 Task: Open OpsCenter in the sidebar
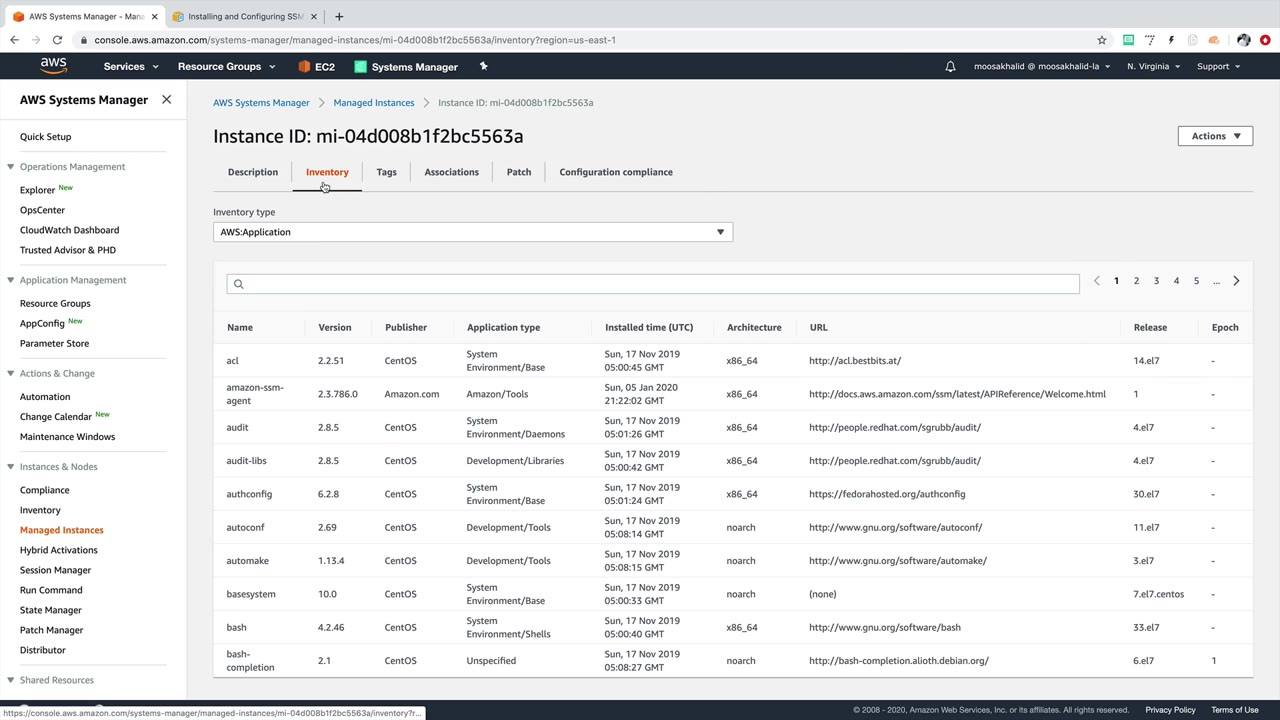[42, 210]
